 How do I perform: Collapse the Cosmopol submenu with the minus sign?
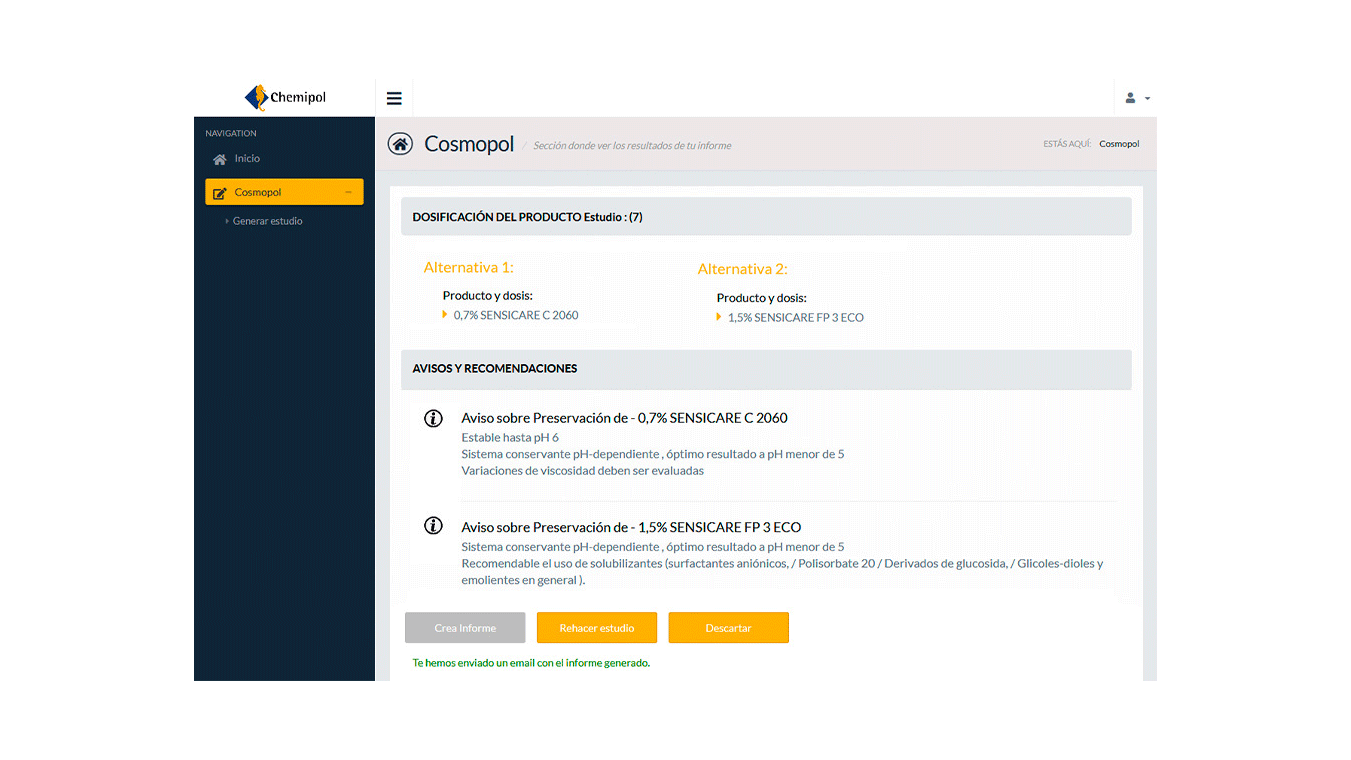(x=348, y=191)
